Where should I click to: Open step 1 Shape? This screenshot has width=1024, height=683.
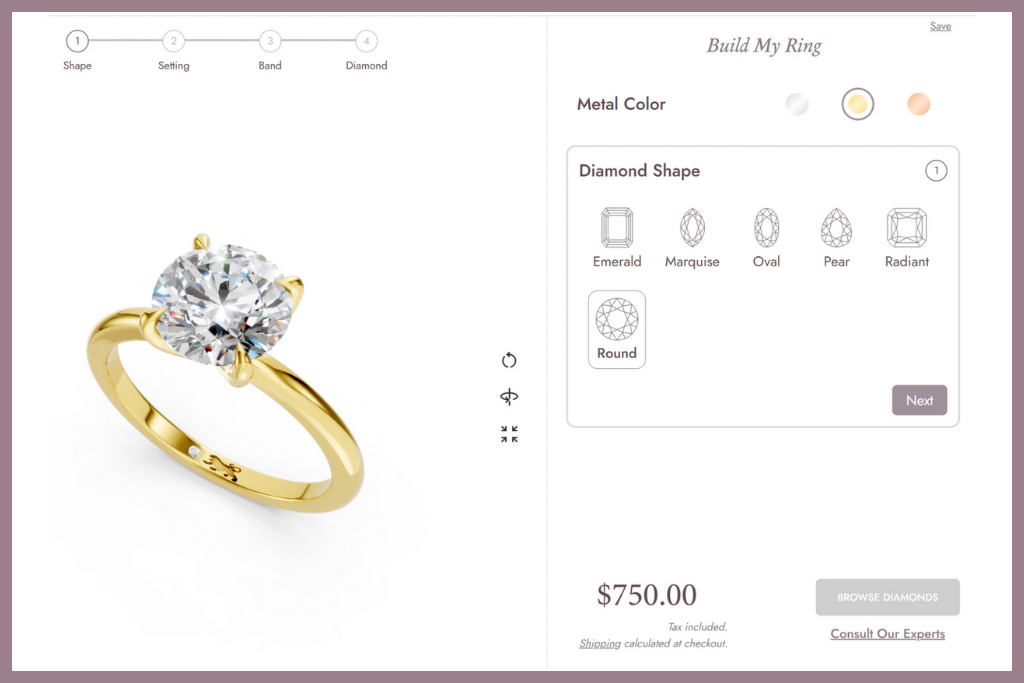click(x=77, y=41)
